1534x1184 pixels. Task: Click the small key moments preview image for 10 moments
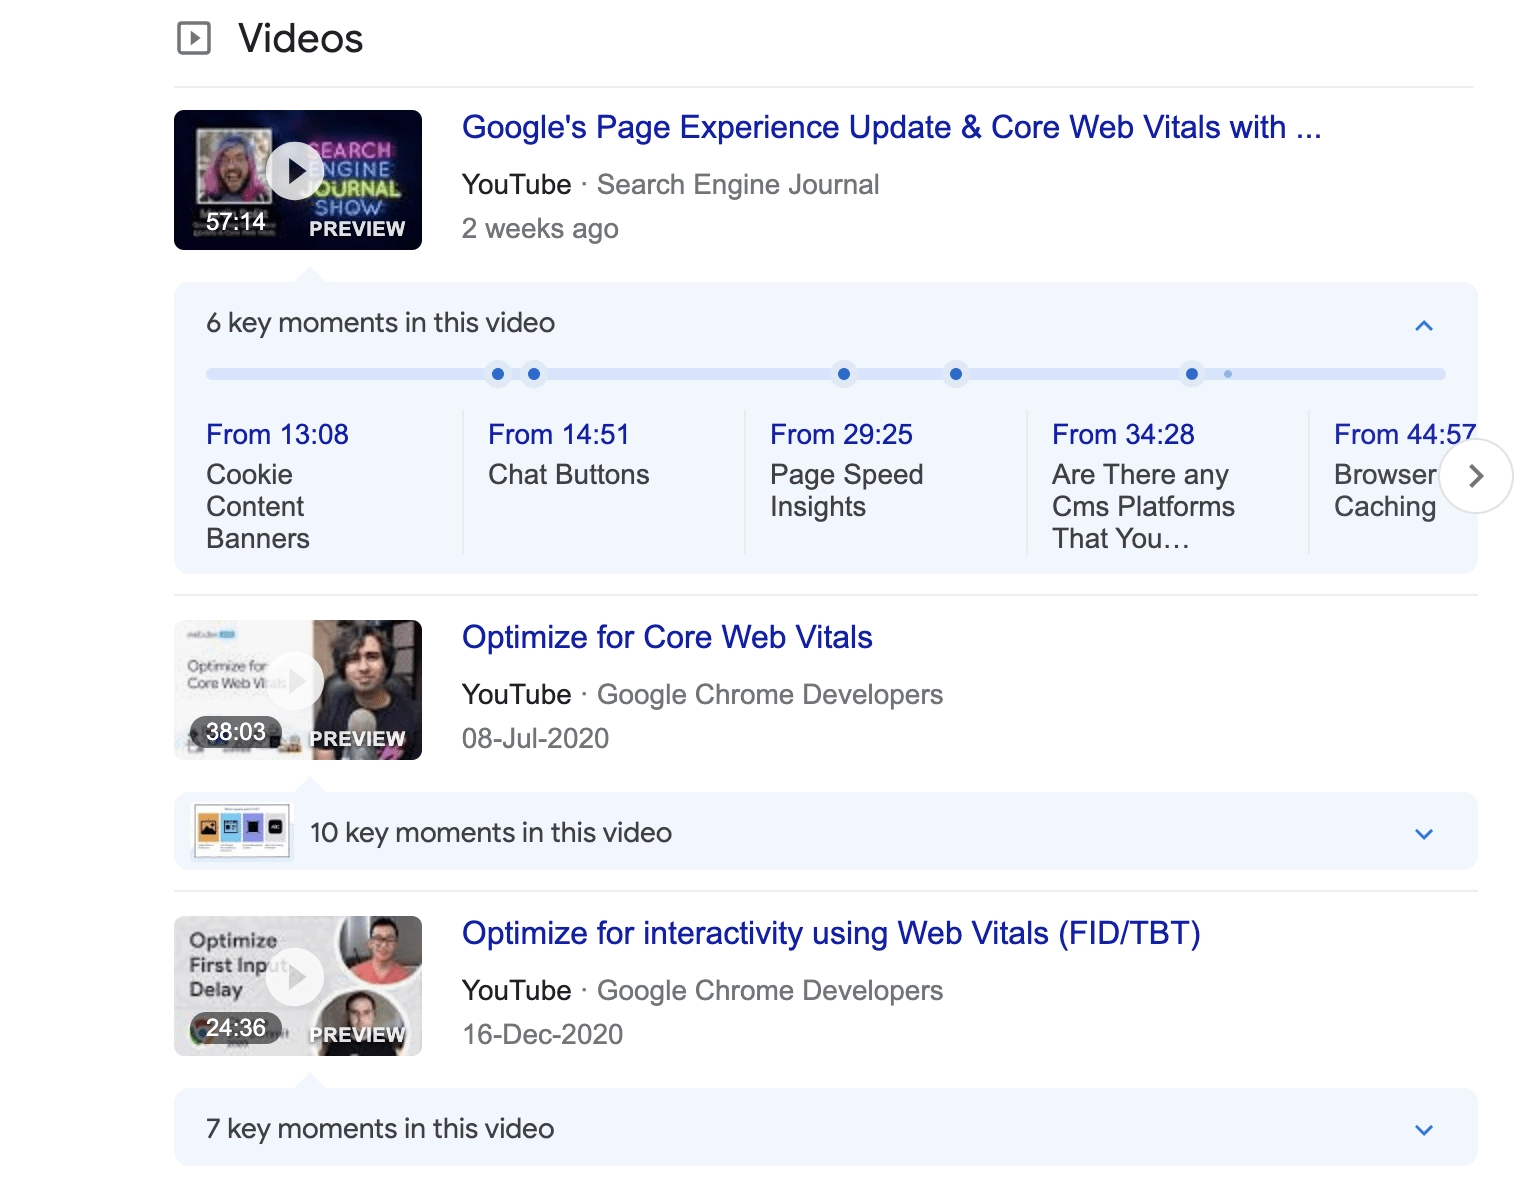coord(242,831)
